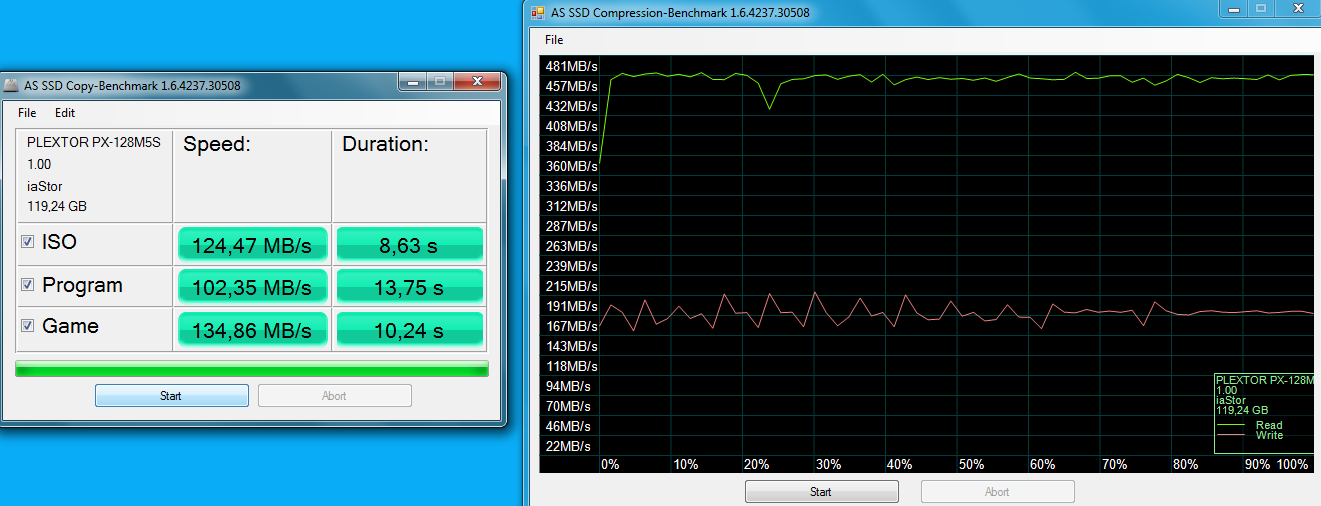This screenshot has width=1321, height=506.
Task: Click the AS SSD Copy-Benchmark title bar icon
Action: 11,85
